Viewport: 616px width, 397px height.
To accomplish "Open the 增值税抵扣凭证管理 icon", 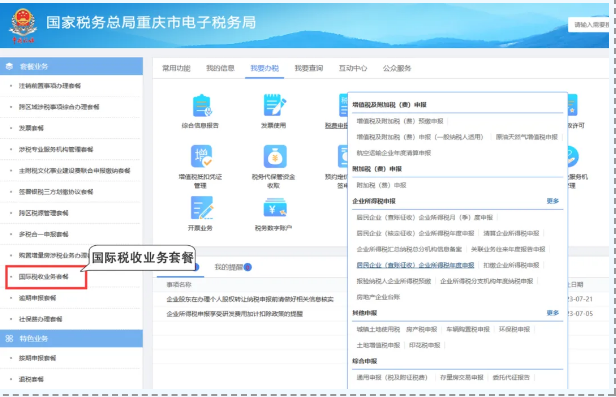I will (201, 157).
